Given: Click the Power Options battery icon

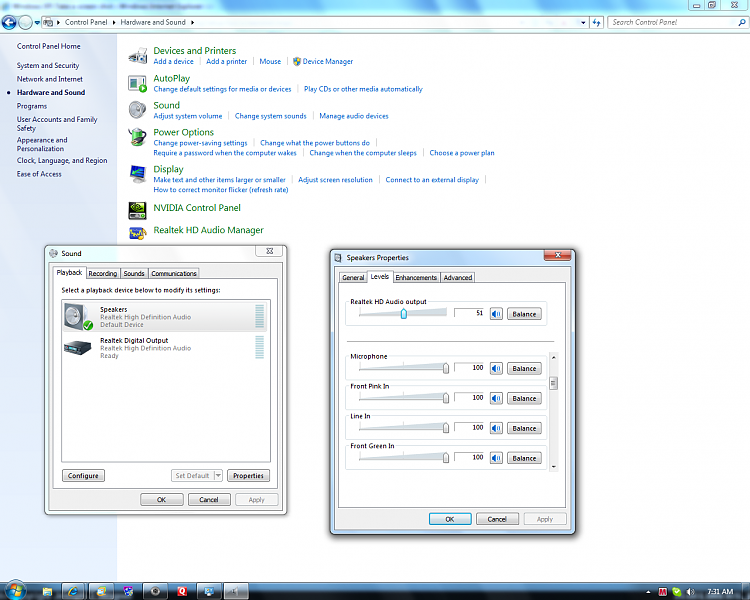Looking at the screenshot, I should click(x=138, y=137).
